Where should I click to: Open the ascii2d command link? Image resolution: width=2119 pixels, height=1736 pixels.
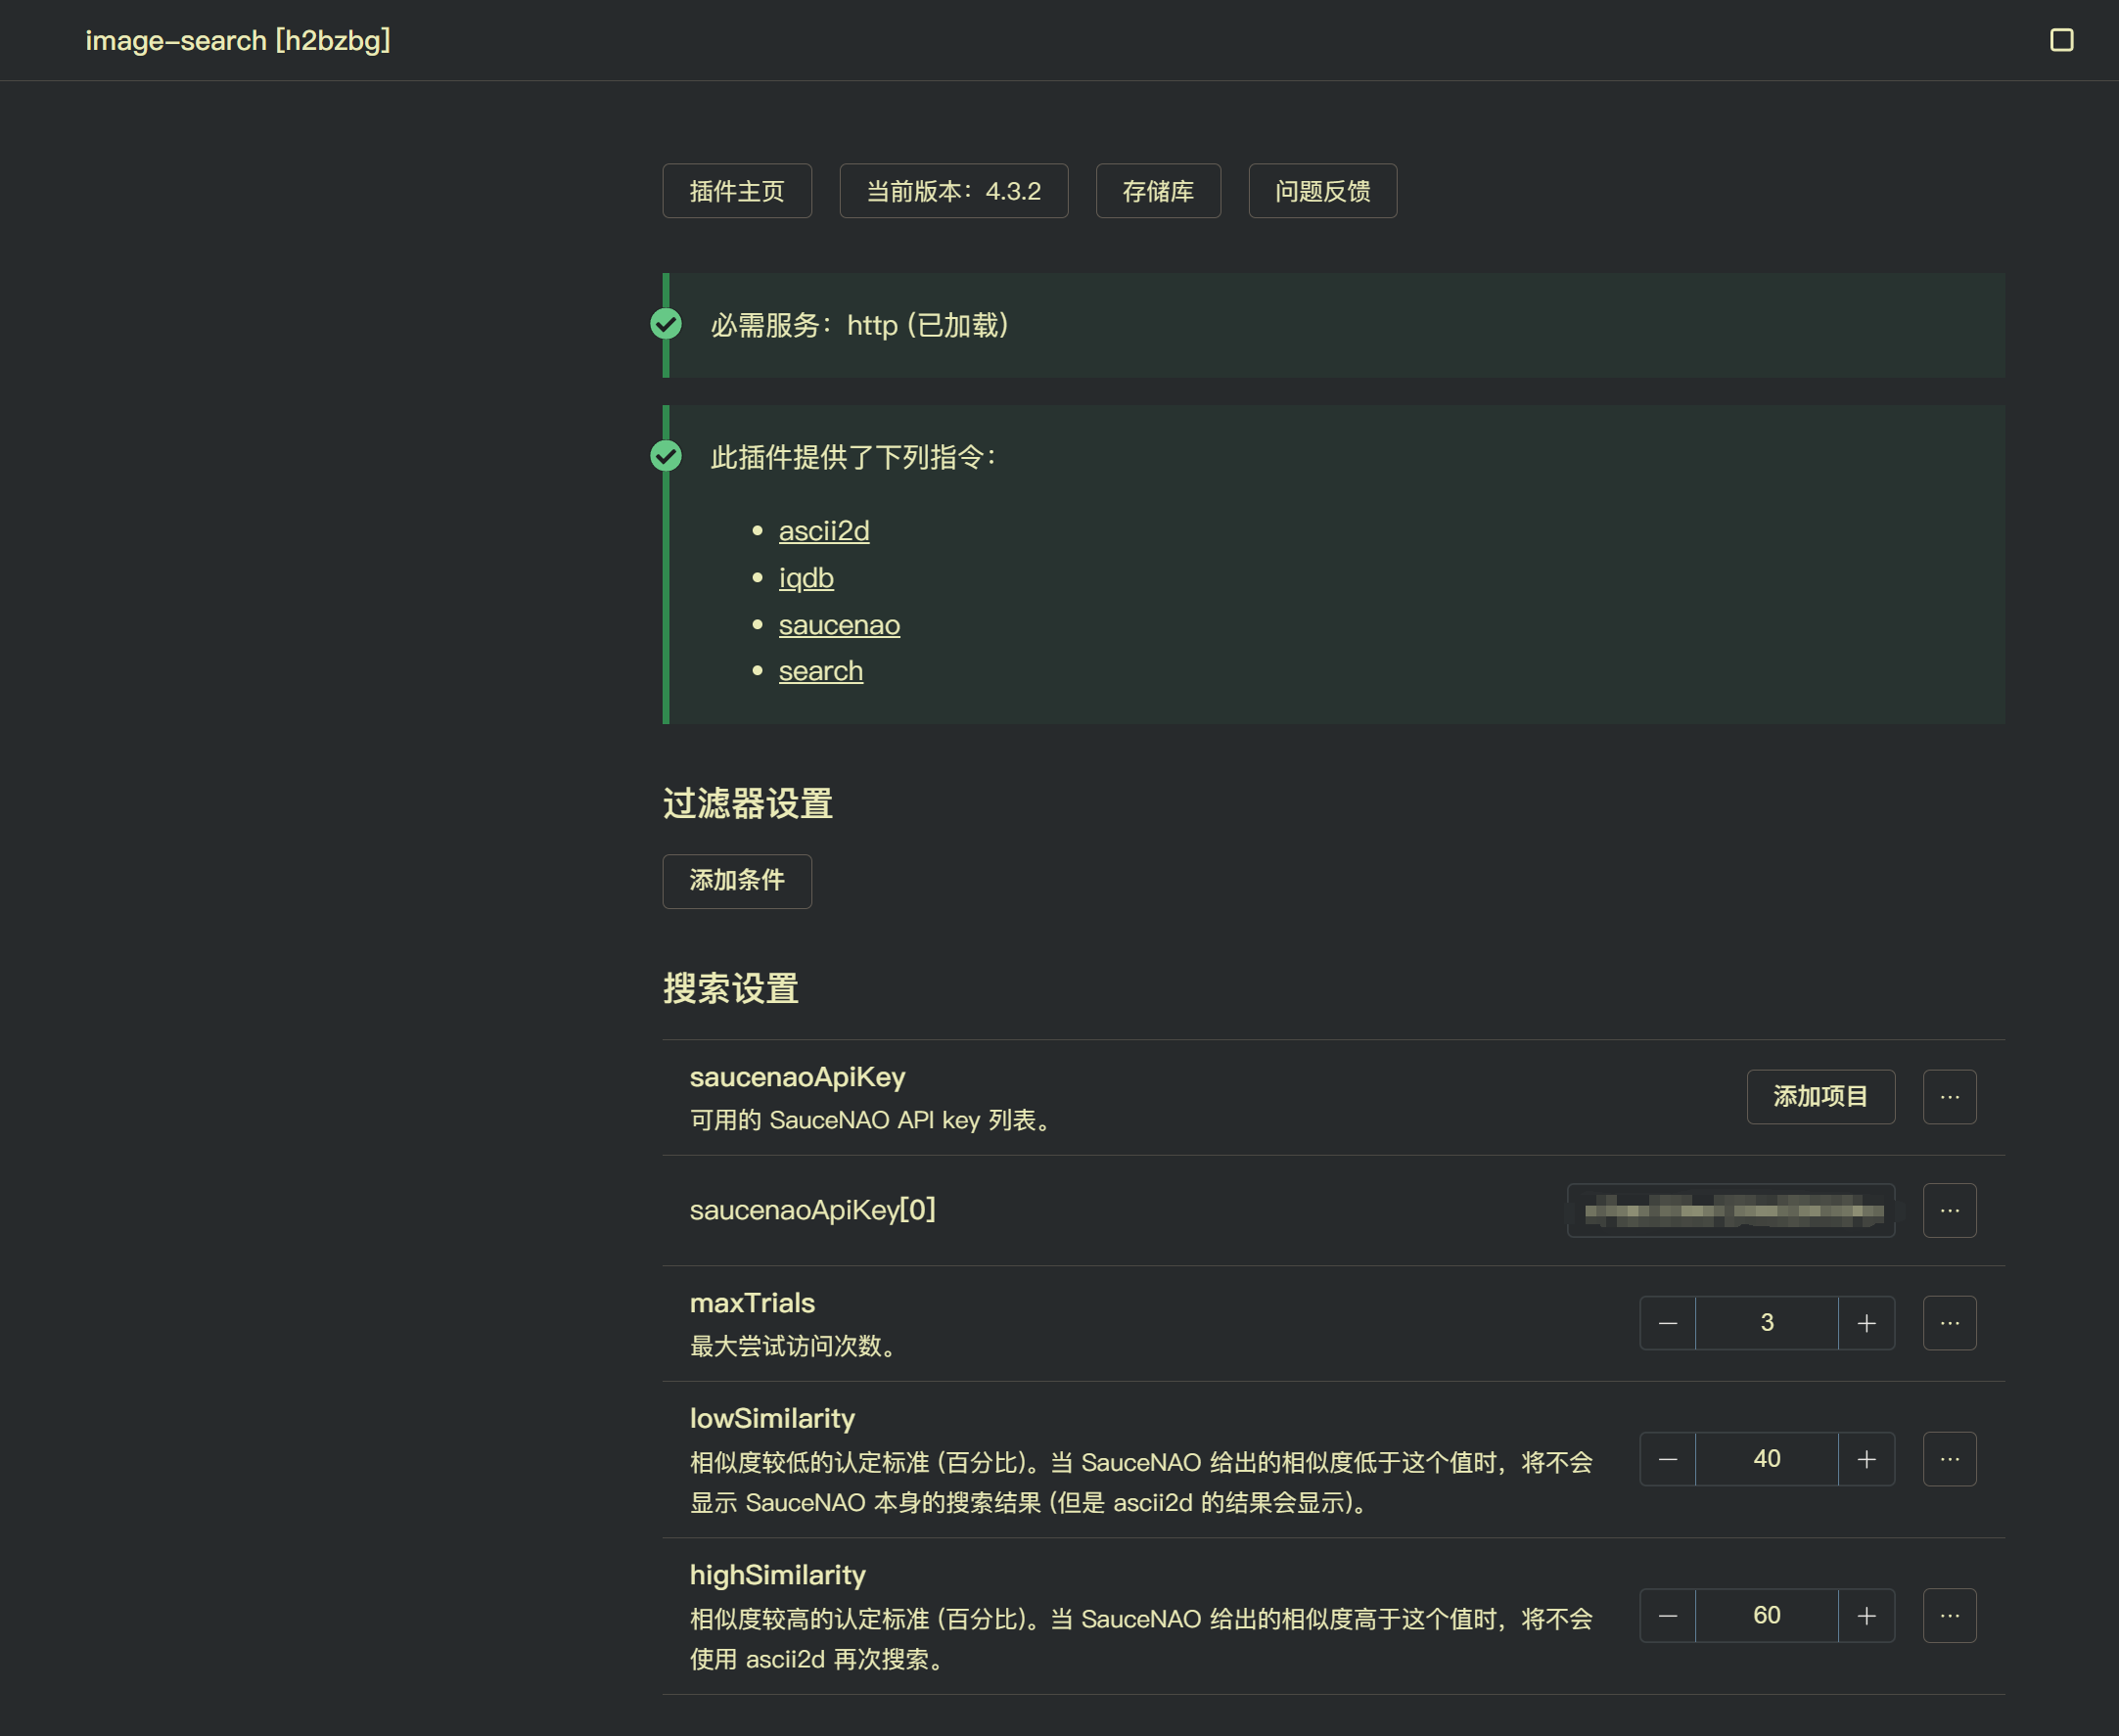click(x=824, y=531)
